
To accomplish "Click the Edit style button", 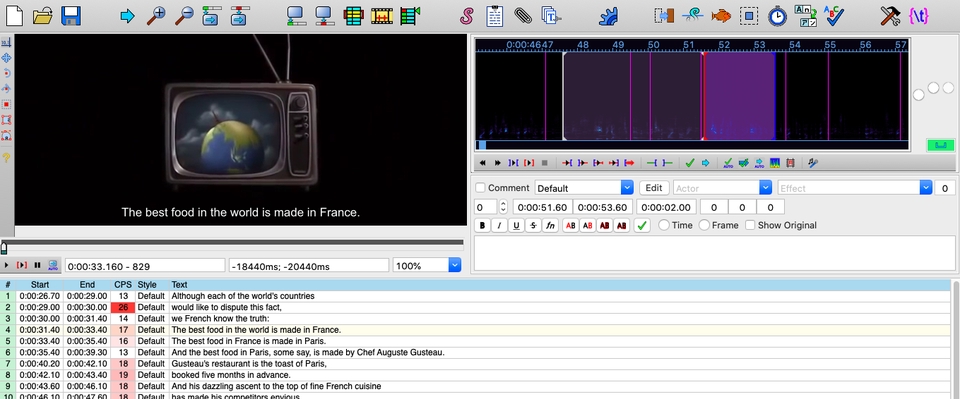I will click(654, 188).
